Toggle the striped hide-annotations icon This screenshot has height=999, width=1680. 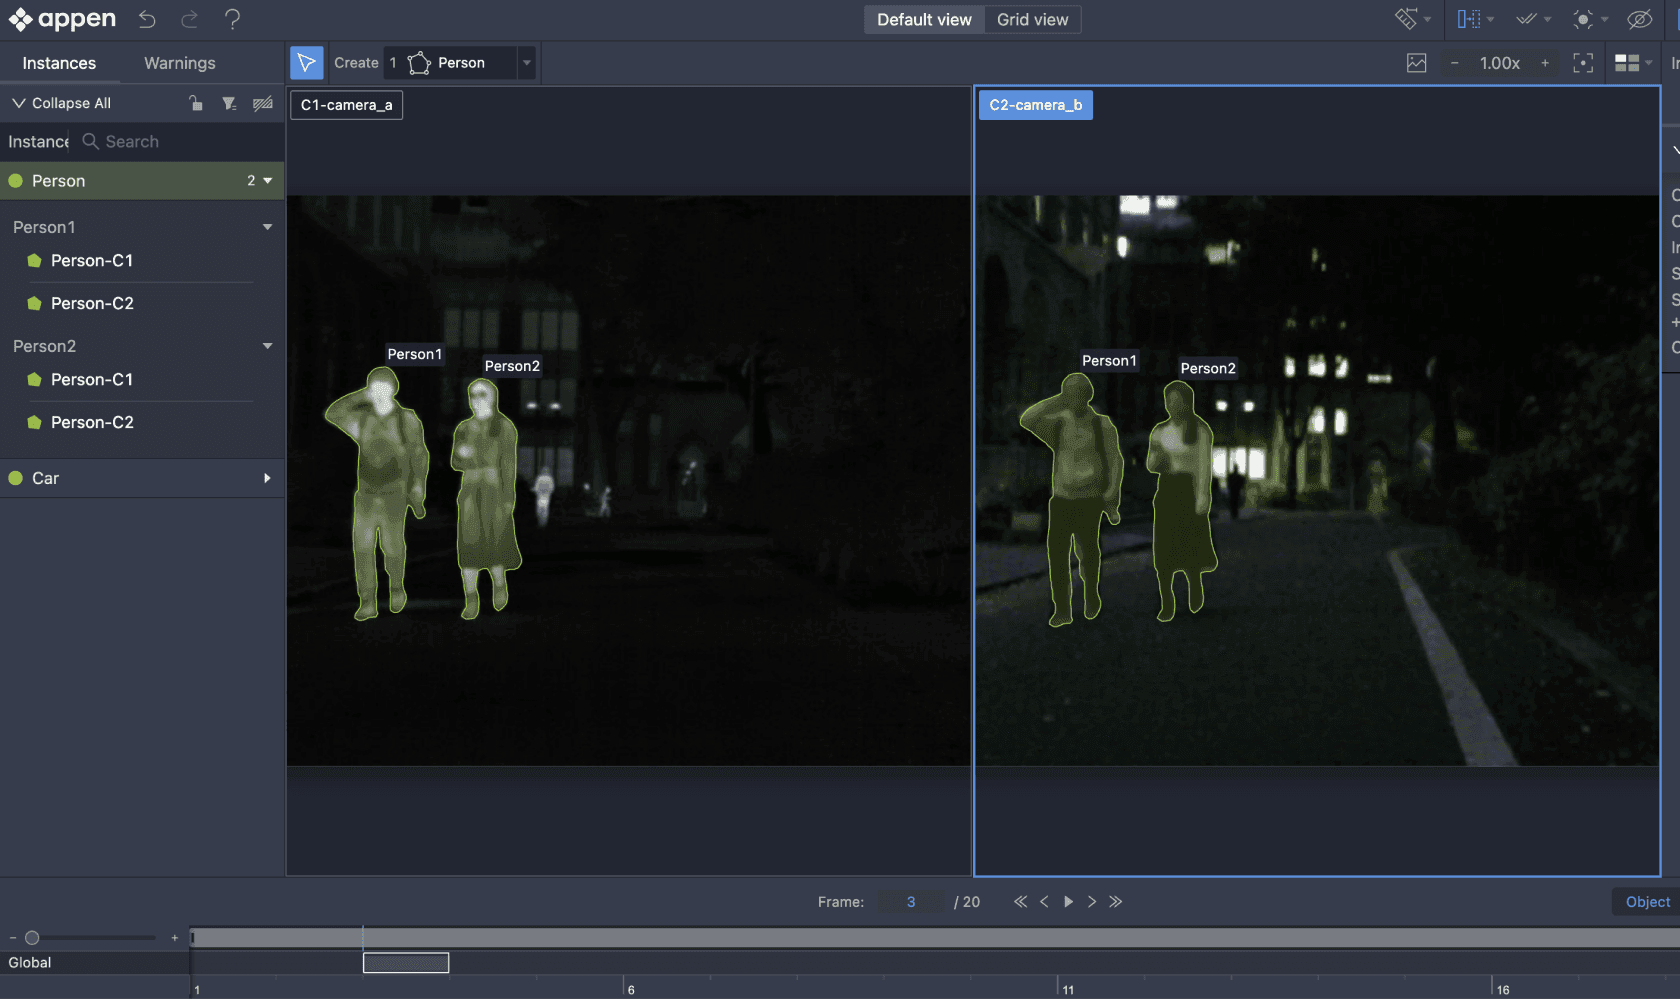(263, 103)
